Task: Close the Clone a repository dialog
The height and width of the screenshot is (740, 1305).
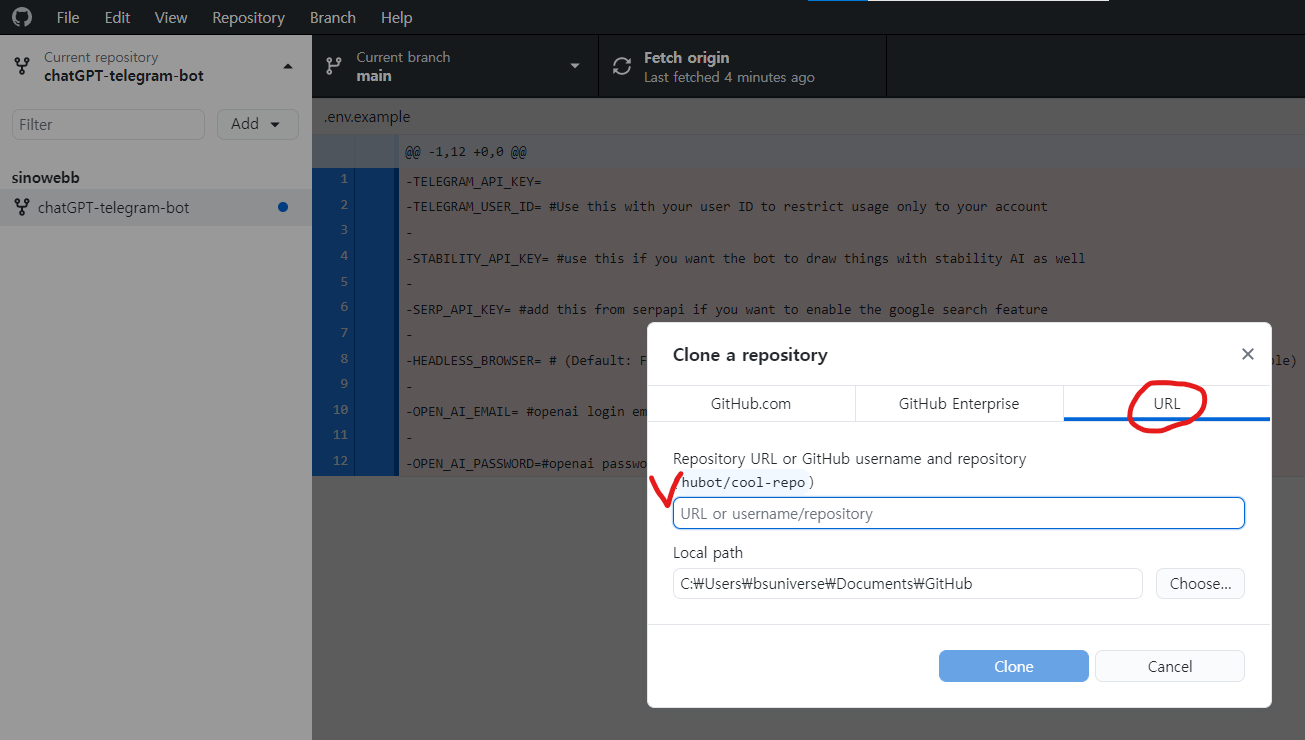Action: click(1247, 354)
